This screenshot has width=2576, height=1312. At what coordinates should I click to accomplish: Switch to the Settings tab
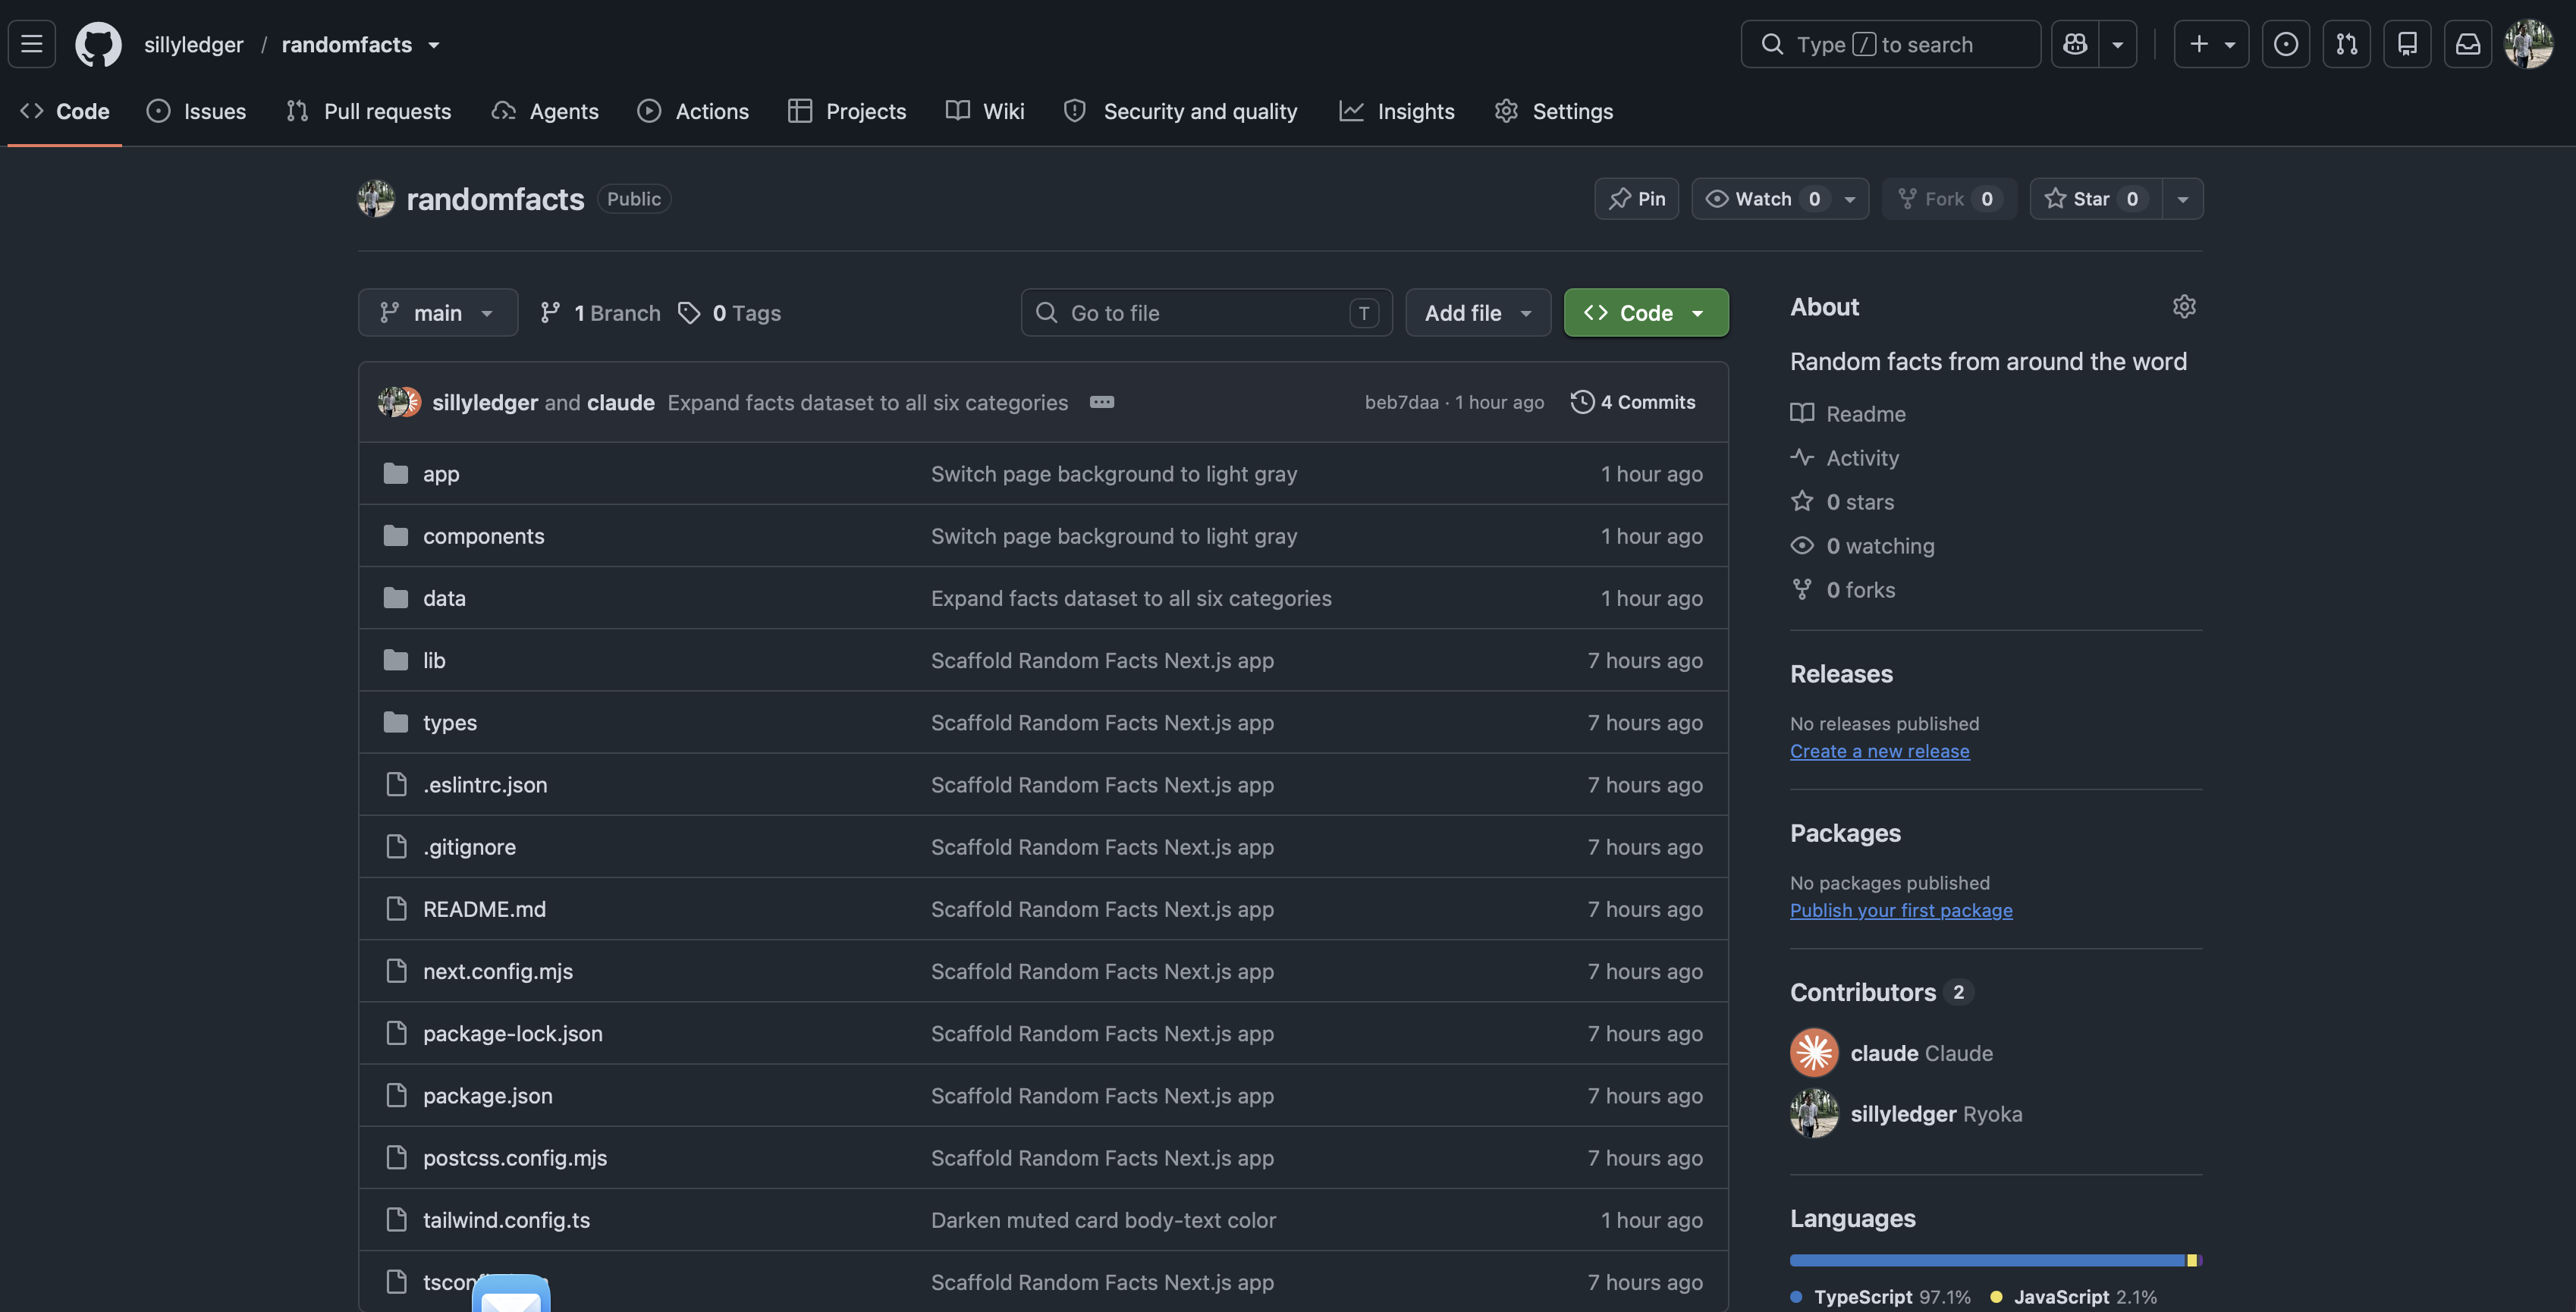tap(1554, 111)
